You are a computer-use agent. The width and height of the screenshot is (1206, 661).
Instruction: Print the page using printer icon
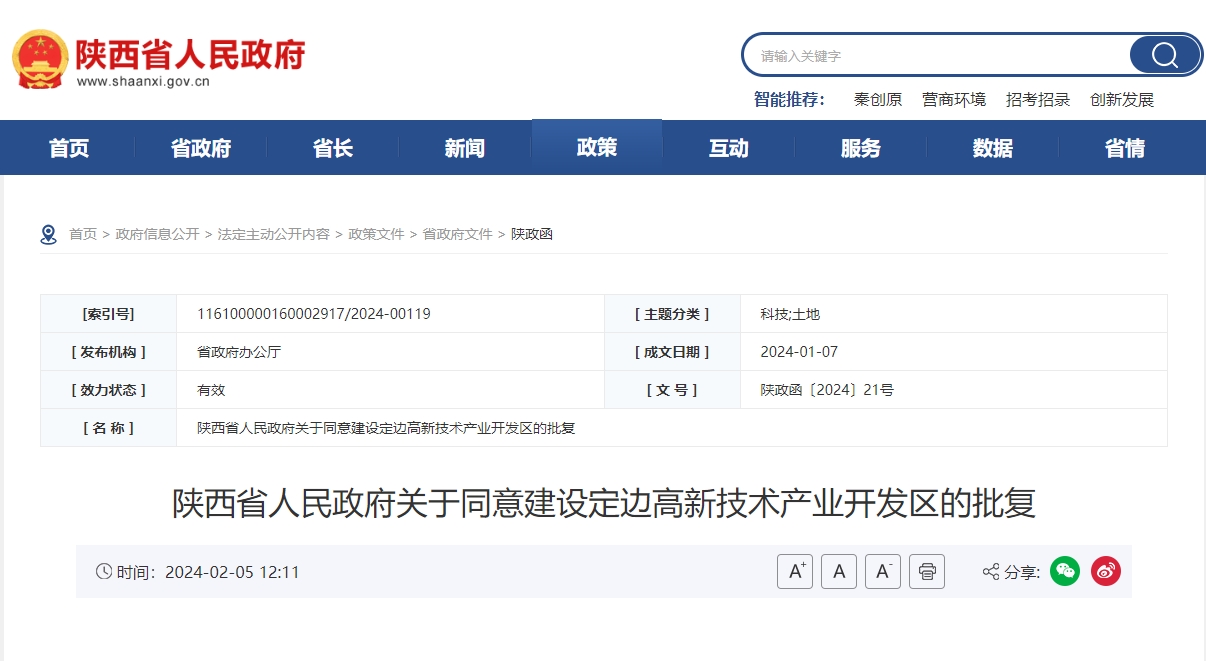coord(927,571)
